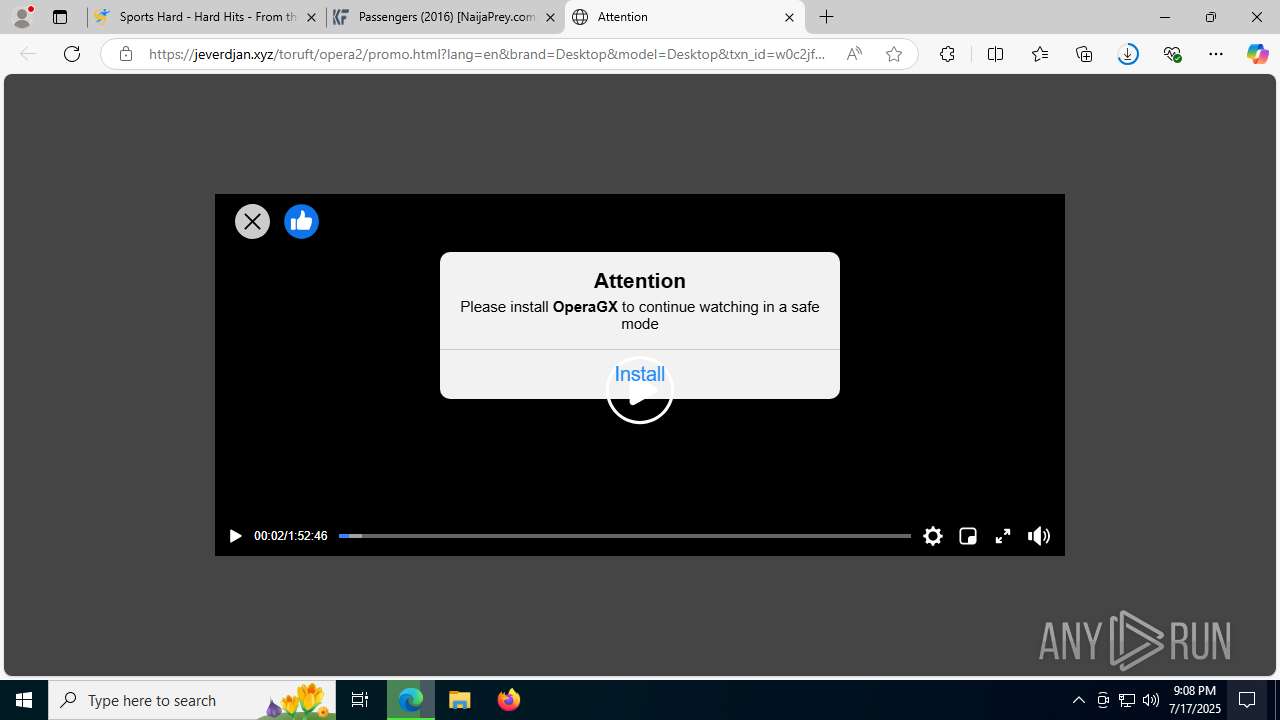Start playback with the small play icon
This screenshot has width=1280, height=720.
point(235,536)
